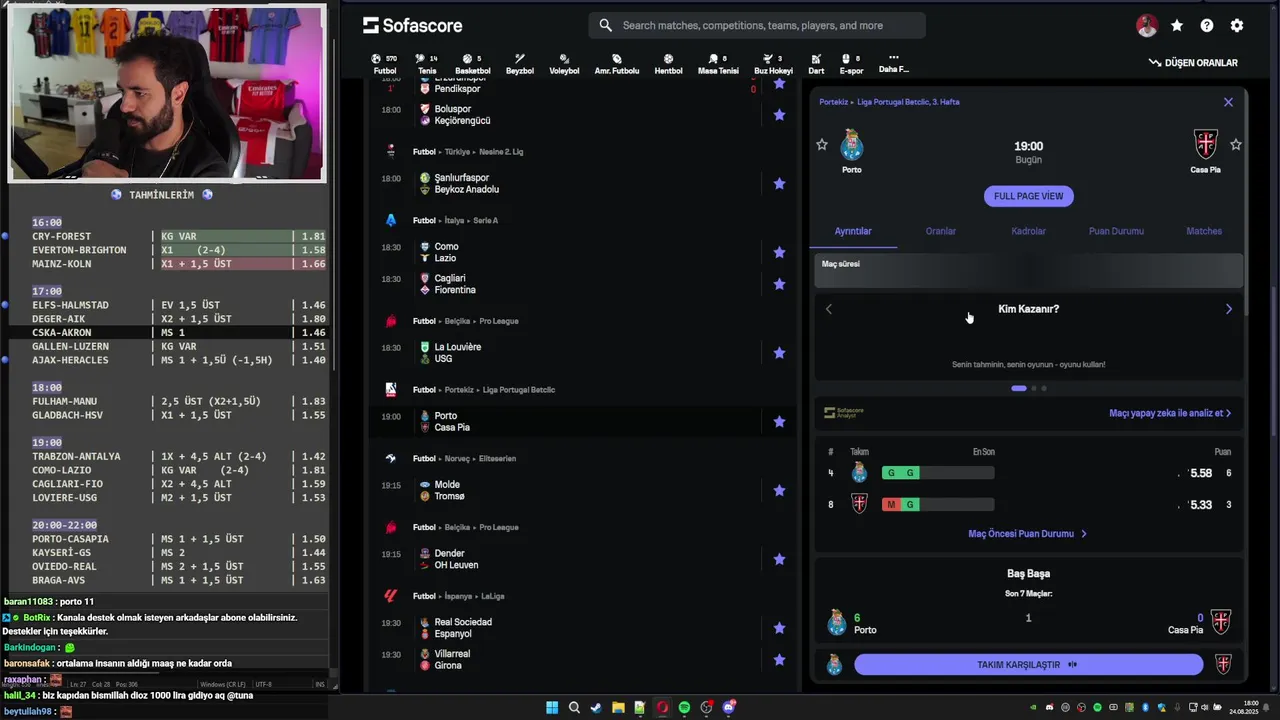Open Windows taskbar search
The image size is (1280, 720).
click(x=574, y=707)
